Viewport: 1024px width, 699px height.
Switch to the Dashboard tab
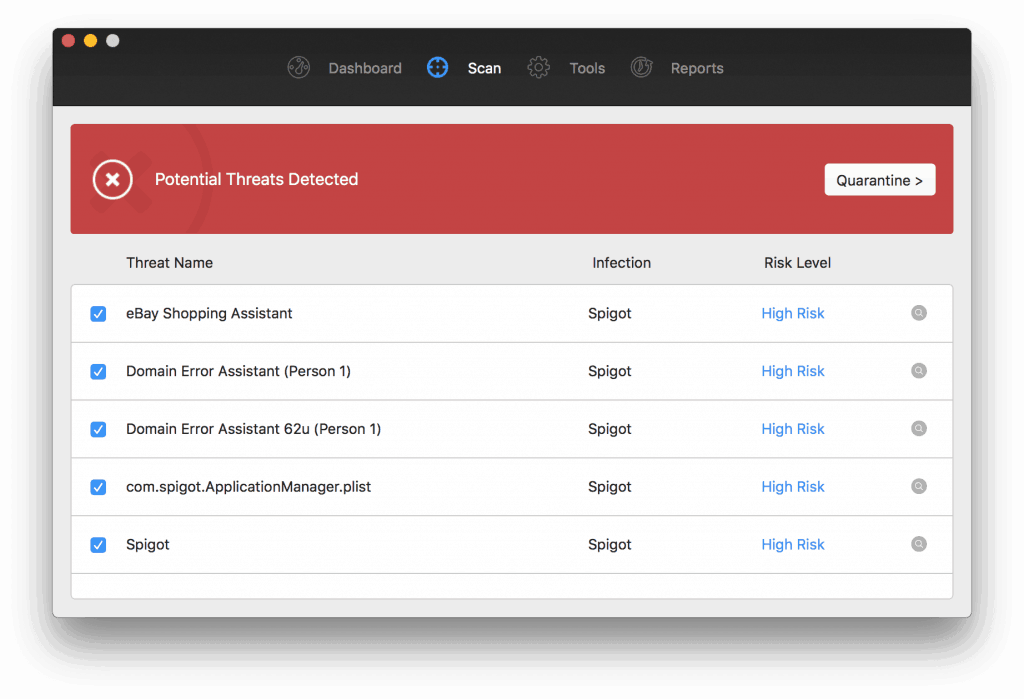click(x=364, y=67)
